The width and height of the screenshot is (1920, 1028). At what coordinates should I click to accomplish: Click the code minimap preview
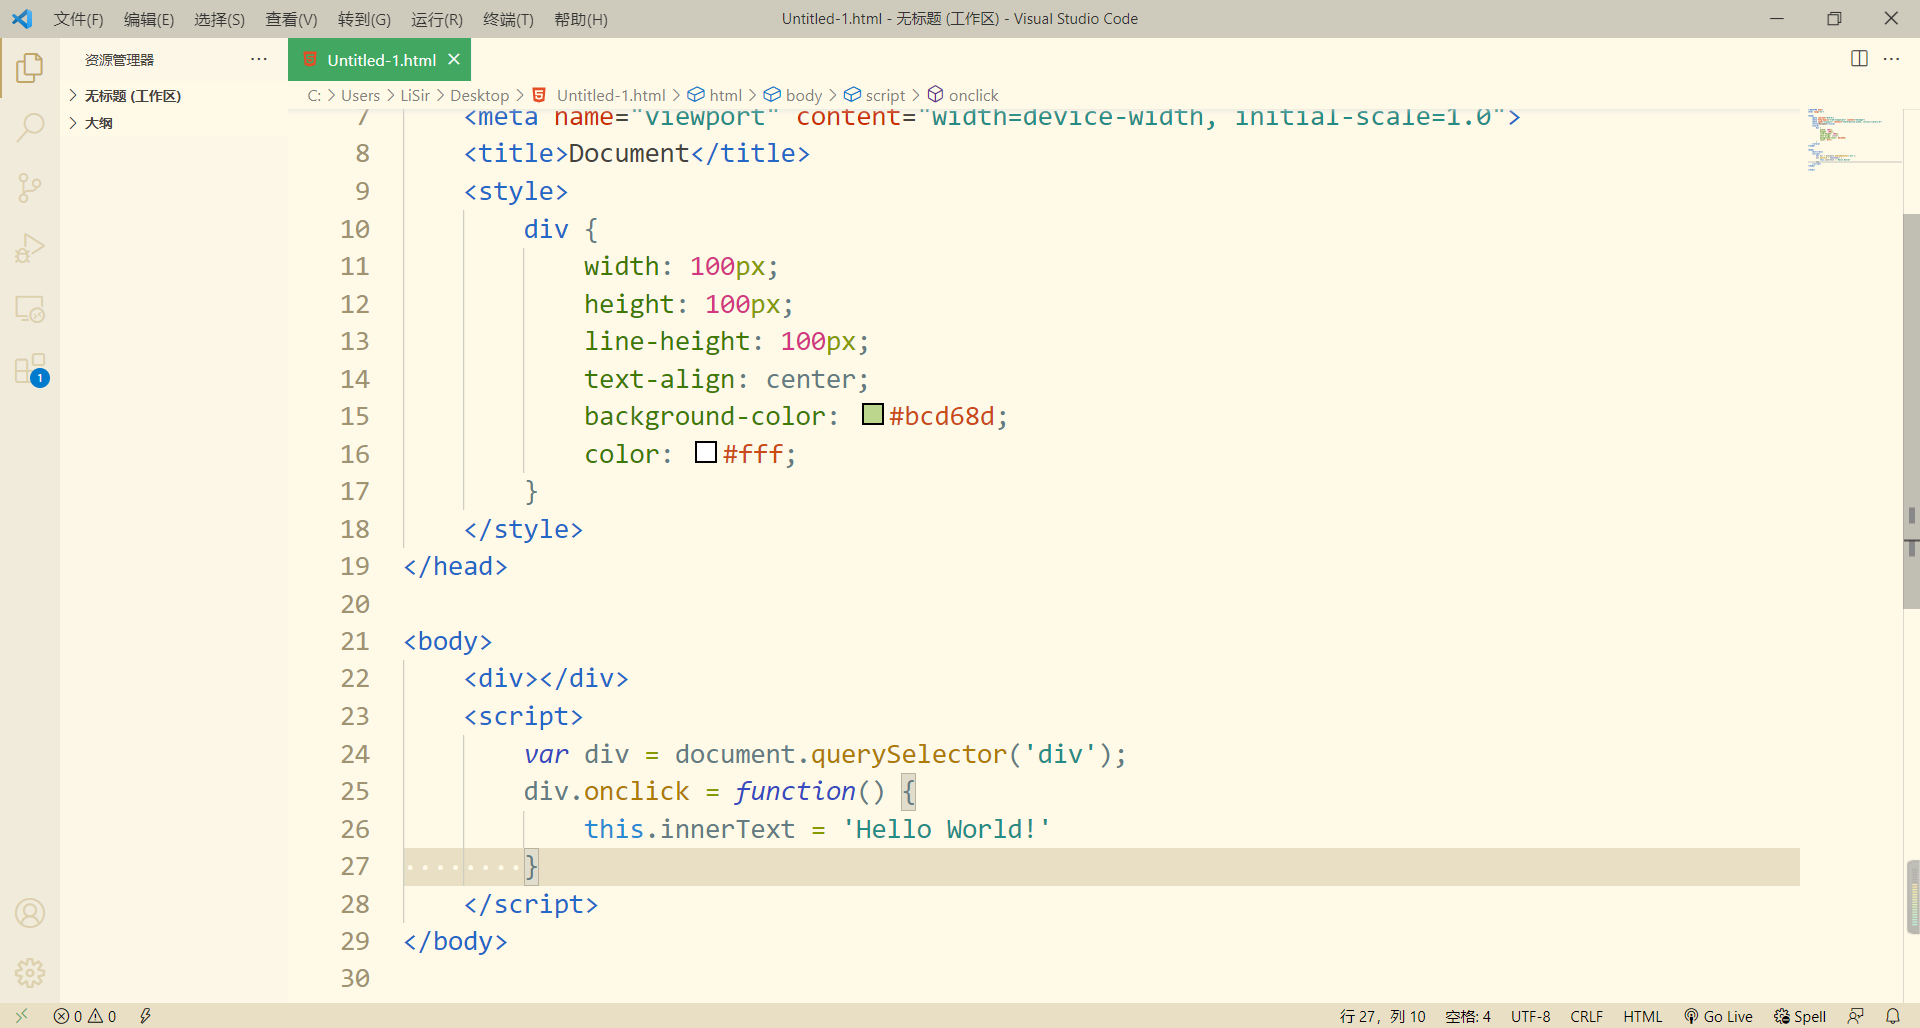tap(1850, 140)
